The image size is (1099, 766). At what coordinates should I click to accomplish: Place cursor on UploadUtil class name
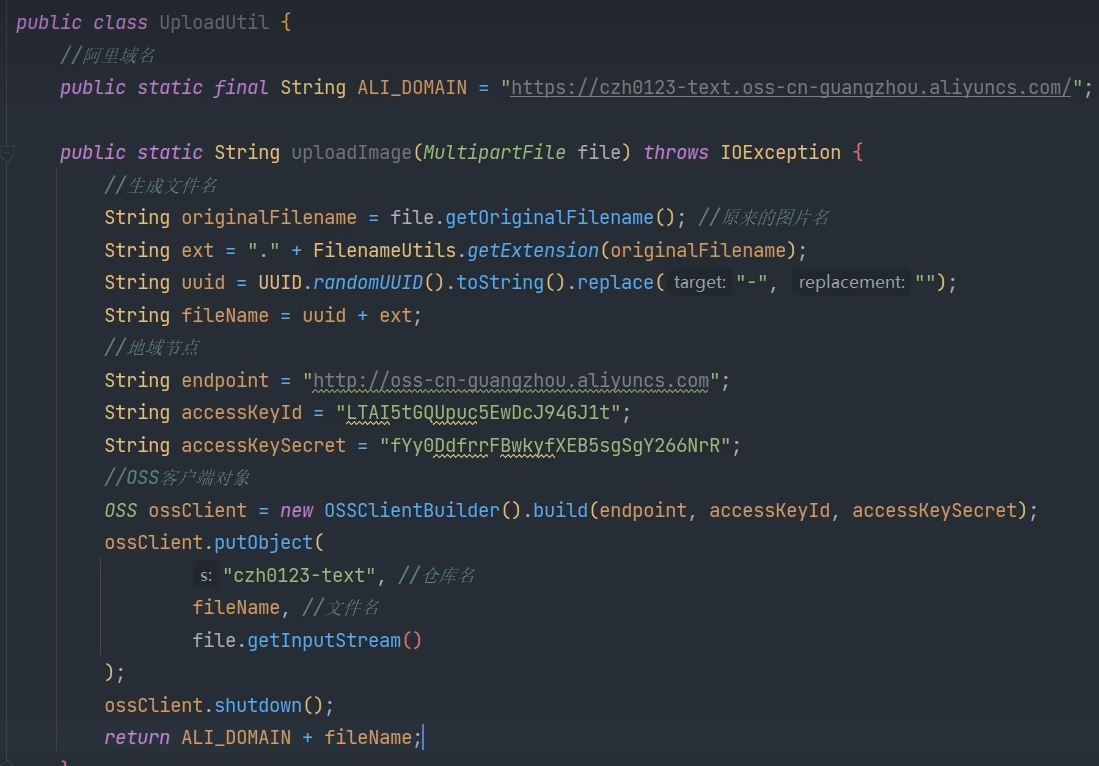[214, 22]
